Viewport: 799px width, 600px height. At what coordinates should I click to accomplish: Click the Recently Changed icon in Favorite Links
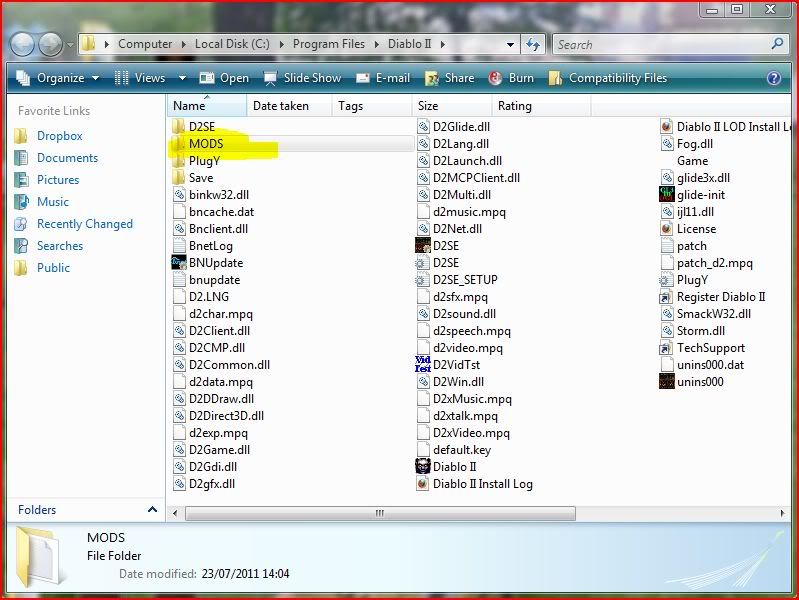tap(21, 224)
